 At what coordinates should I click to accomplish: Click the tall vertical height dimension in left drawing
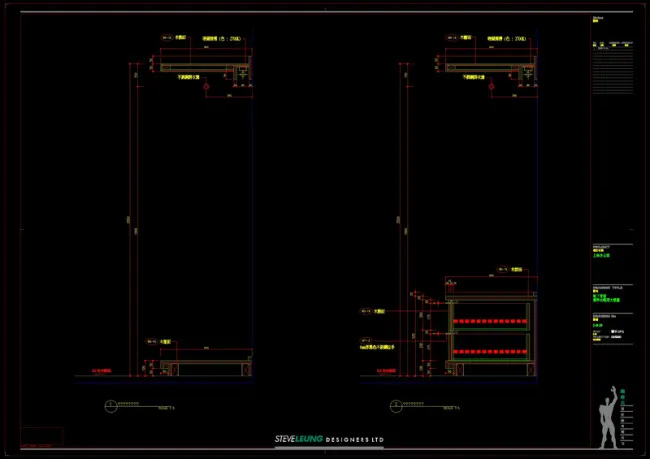(x=128, y=218)
